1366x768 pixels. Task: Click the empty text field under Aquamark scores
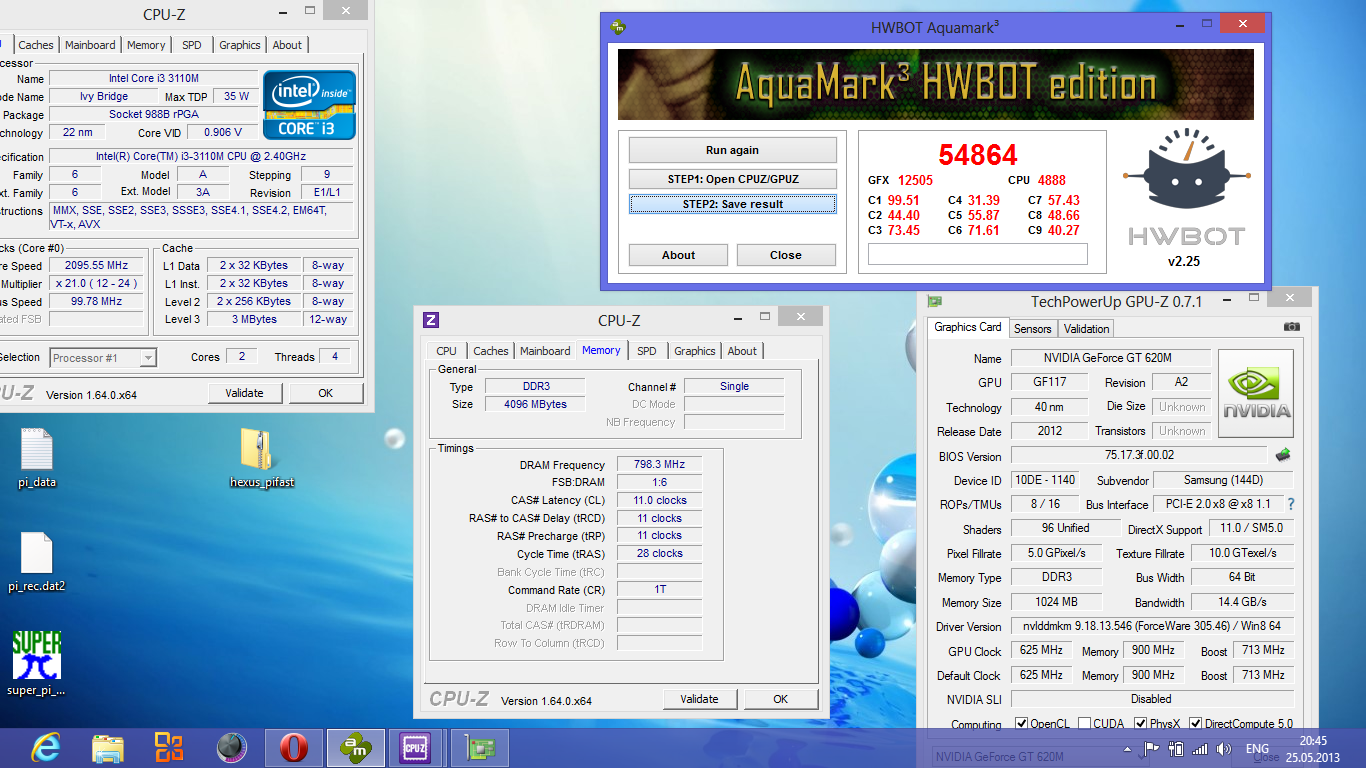pos(977,254)
